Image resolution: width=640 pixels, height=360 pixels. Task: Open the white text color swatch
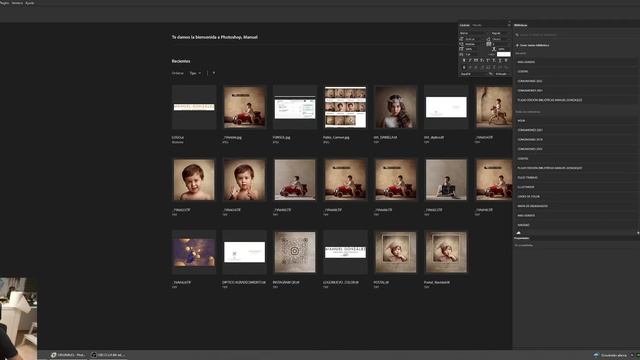[504, 54]
